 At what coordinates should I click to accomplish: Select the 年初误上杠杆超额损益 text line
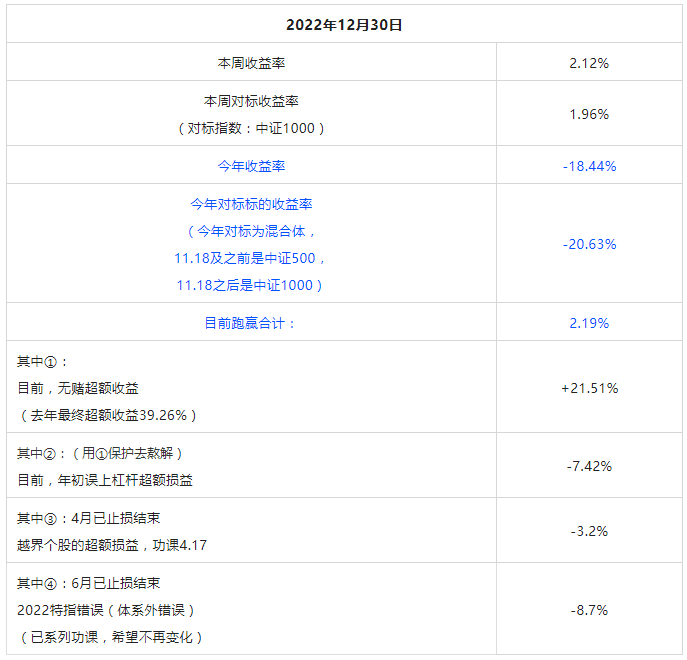[105, 480]
